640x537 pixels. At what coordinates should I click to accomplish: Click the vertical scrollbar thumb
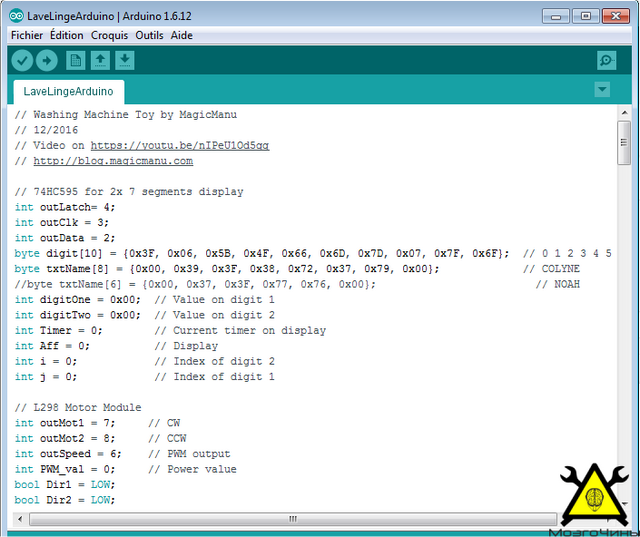(x=624, y=142)
